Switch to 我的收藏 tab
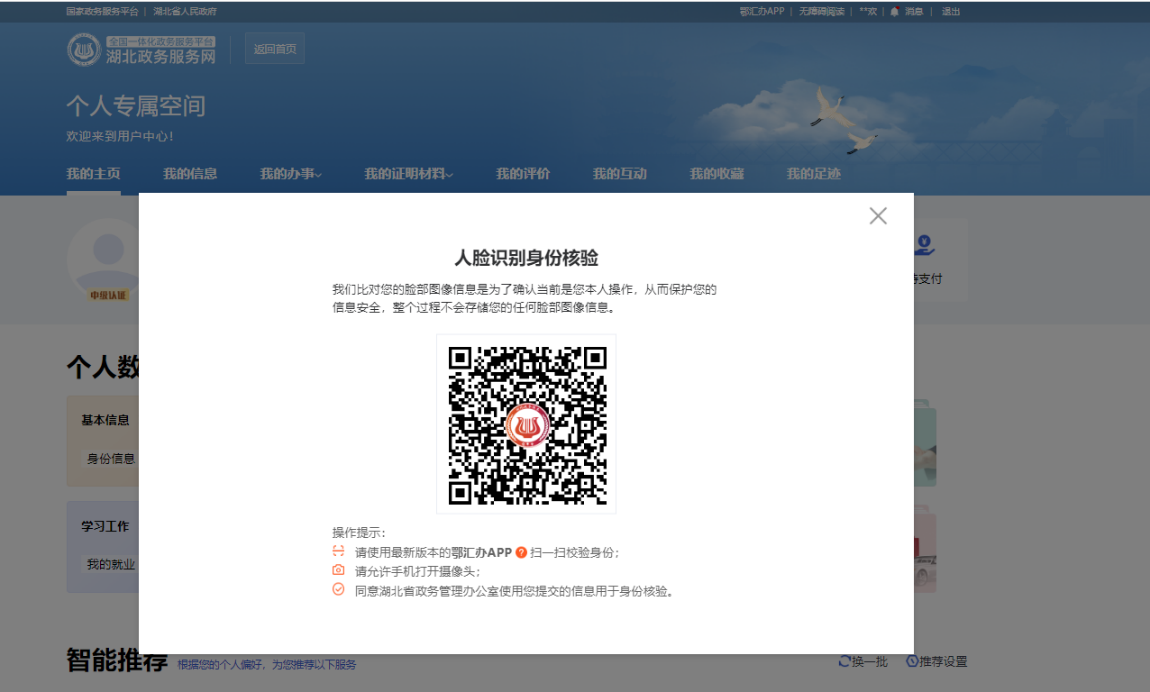 [717, 174]
